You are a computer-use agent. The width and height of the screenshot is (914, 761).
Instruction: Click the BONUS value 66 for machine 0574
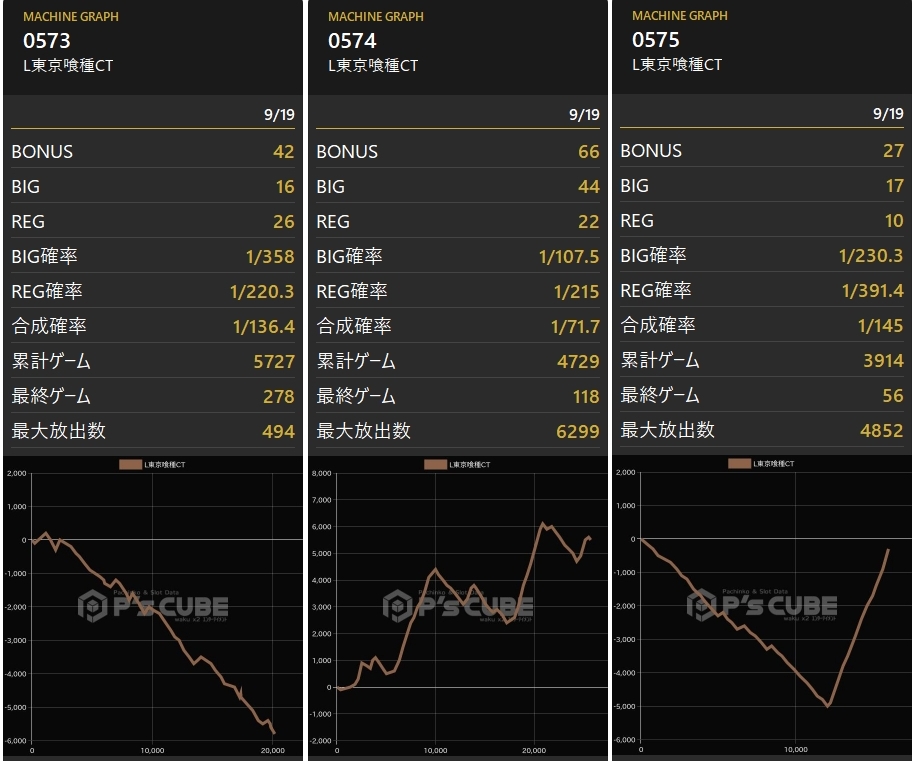coord(589,152)
